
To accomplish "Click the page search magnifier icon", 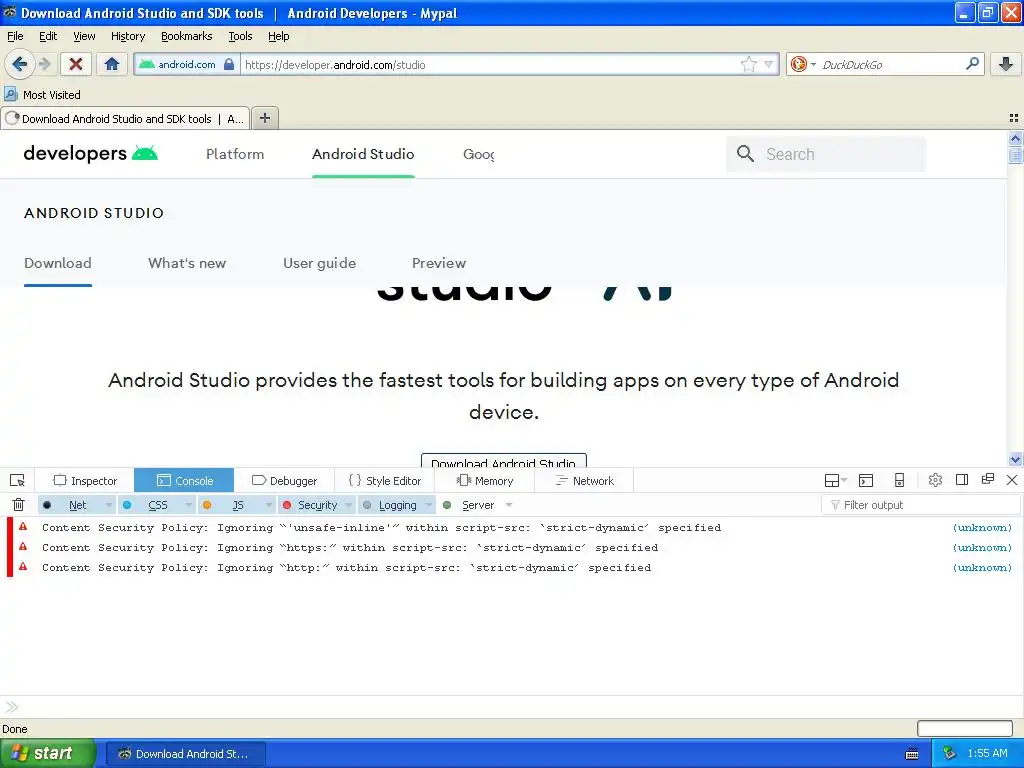I will (745, 154).
